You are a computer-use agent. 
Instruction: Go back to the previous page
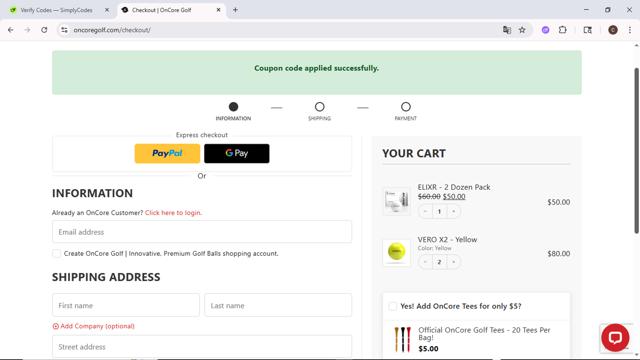[11, 30]
